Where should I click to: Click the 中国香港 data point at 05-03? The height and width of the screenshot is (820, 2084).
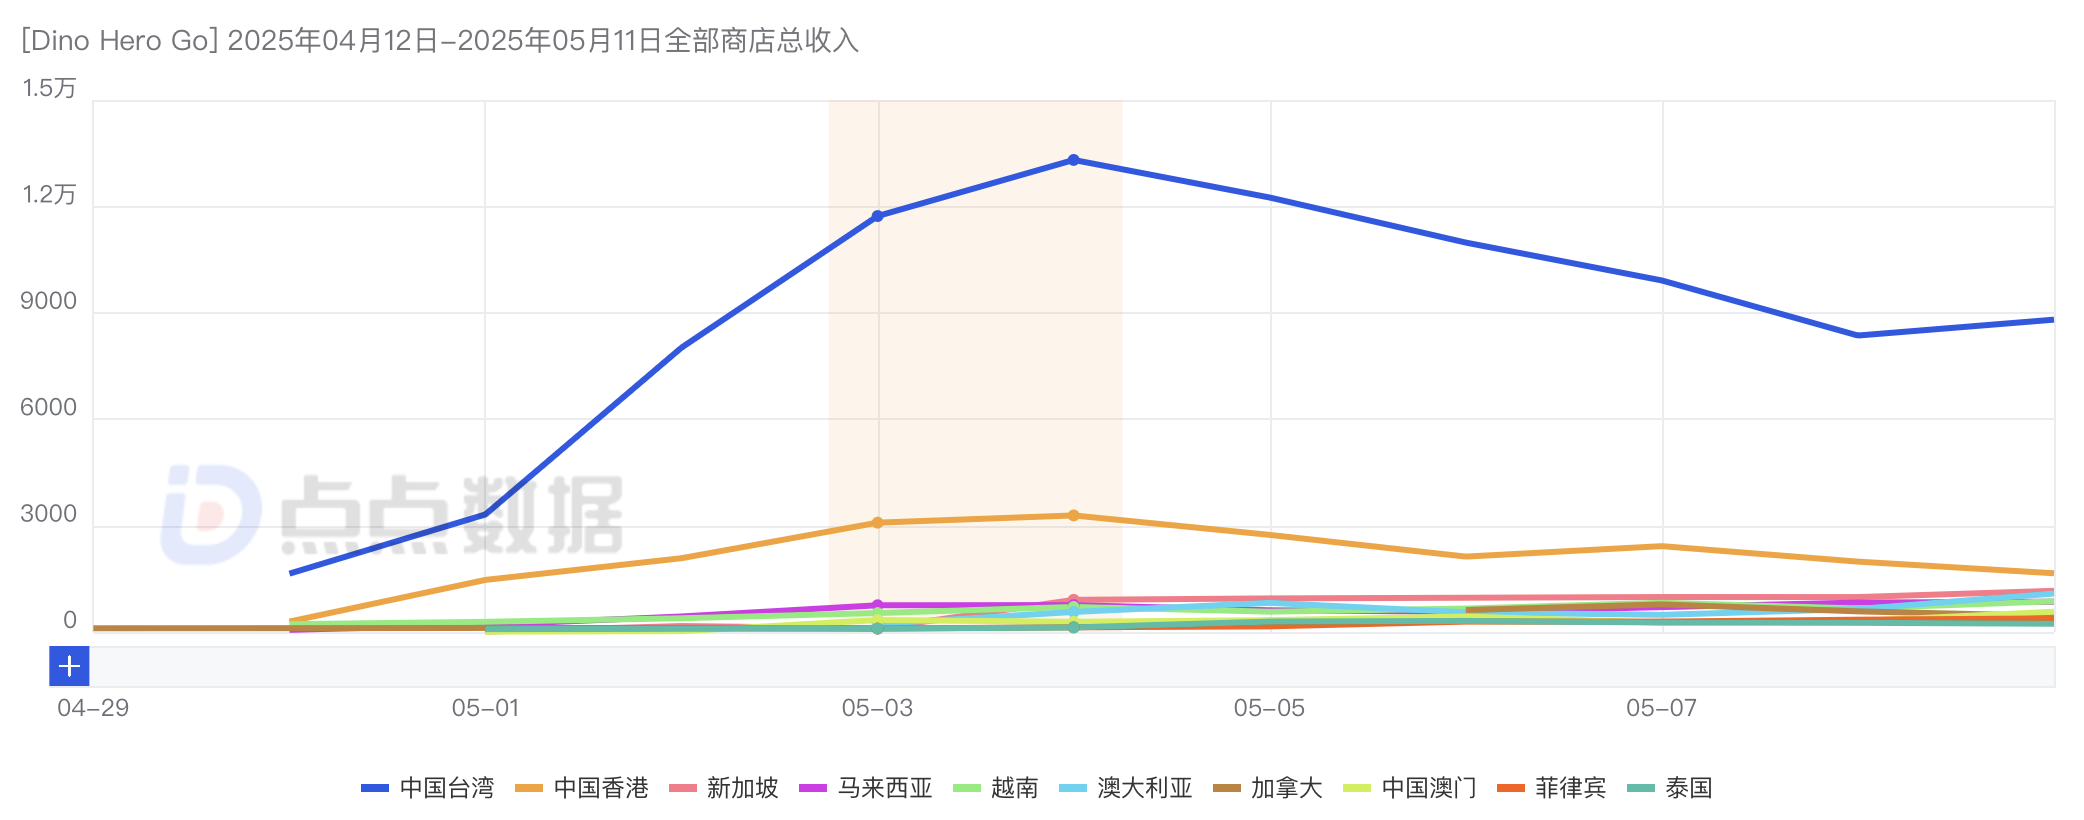point(877,523)
